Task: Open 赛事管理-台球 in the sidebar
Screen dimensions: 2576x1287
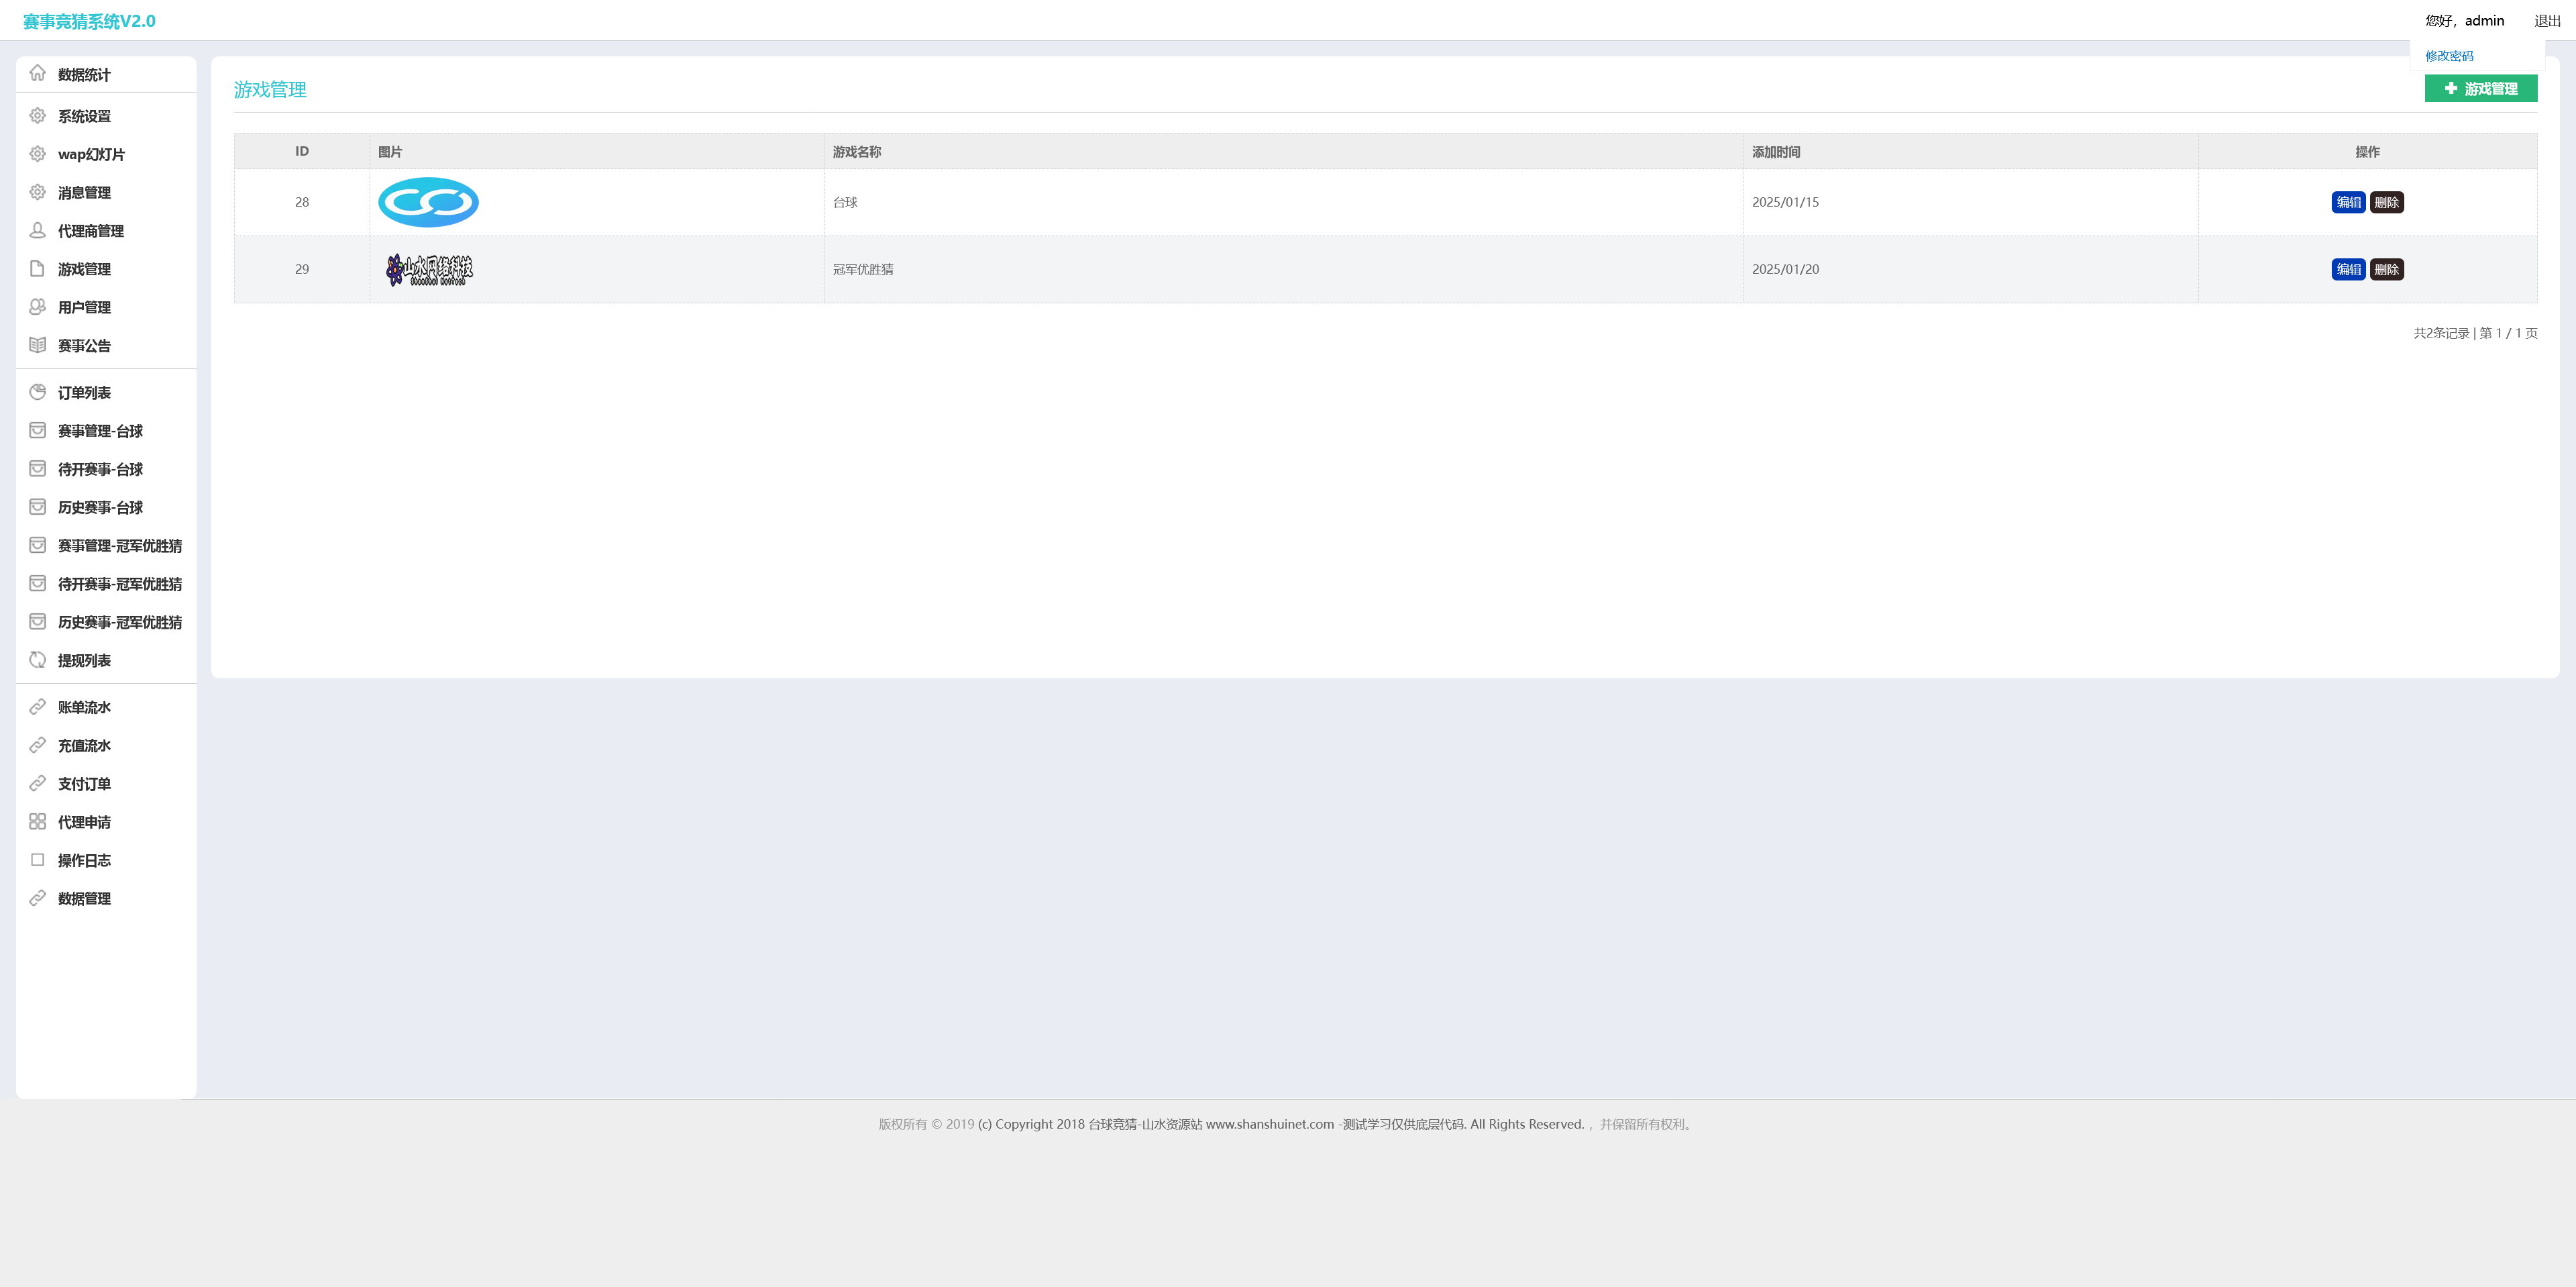Action: [x=100, y=431]
